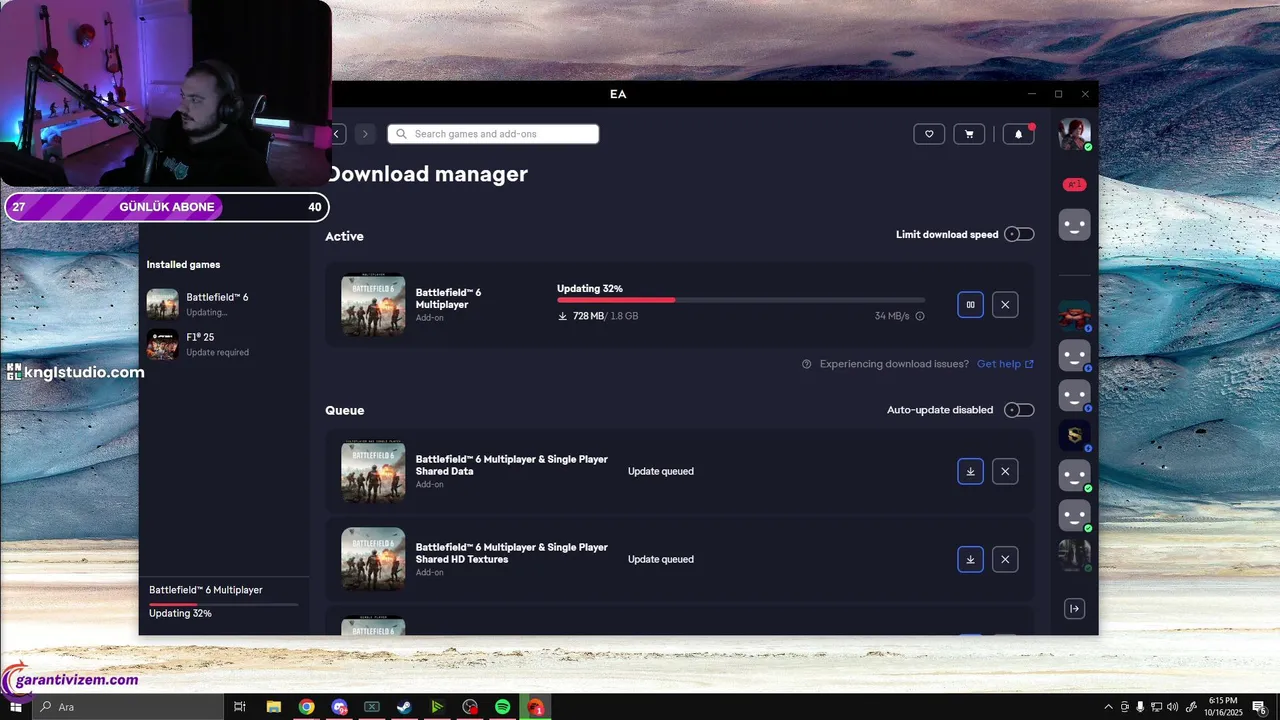
Task: Open Battlefield 6 in Installed games
Action: tap(224, 304)
